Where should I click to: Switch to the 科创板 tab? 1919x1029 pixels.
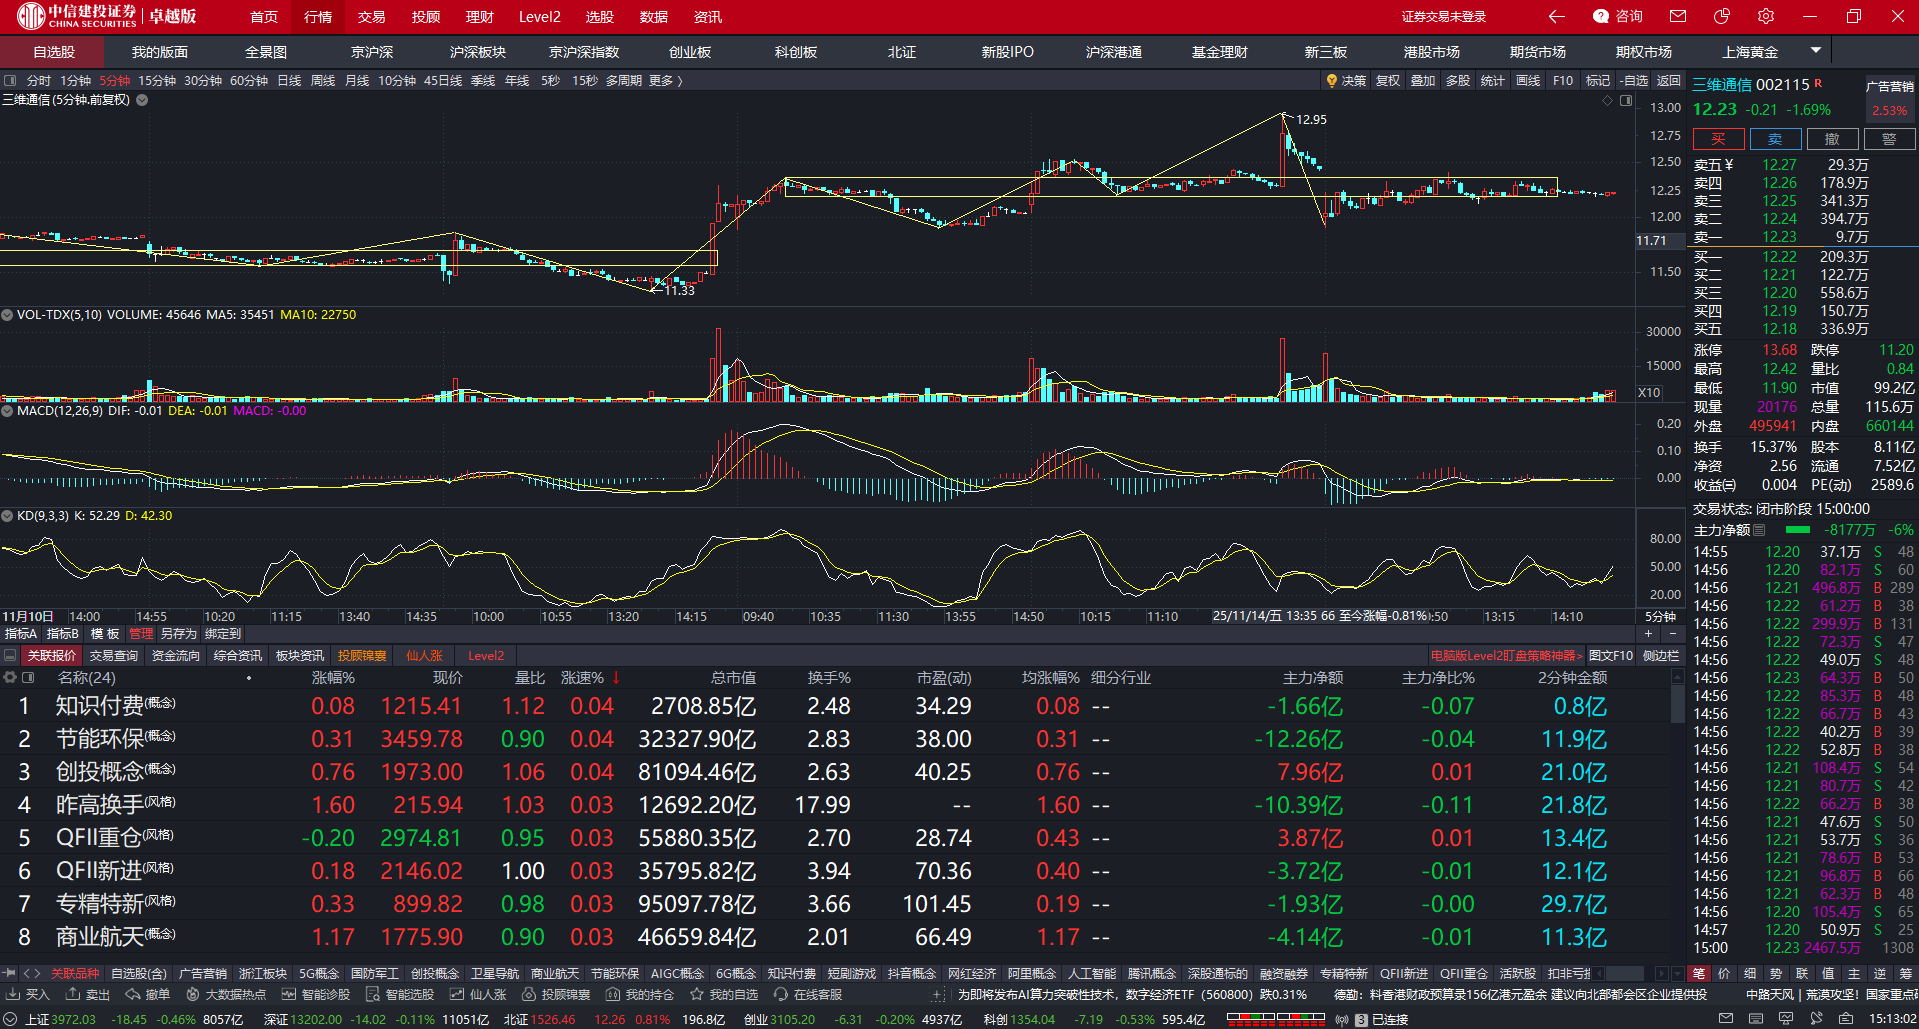click(x=796, y=52)
